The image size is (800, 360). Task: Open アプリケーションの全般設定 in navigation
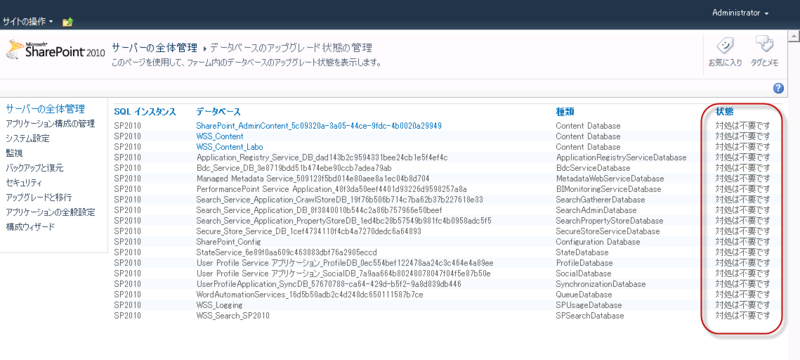(50, 212)
